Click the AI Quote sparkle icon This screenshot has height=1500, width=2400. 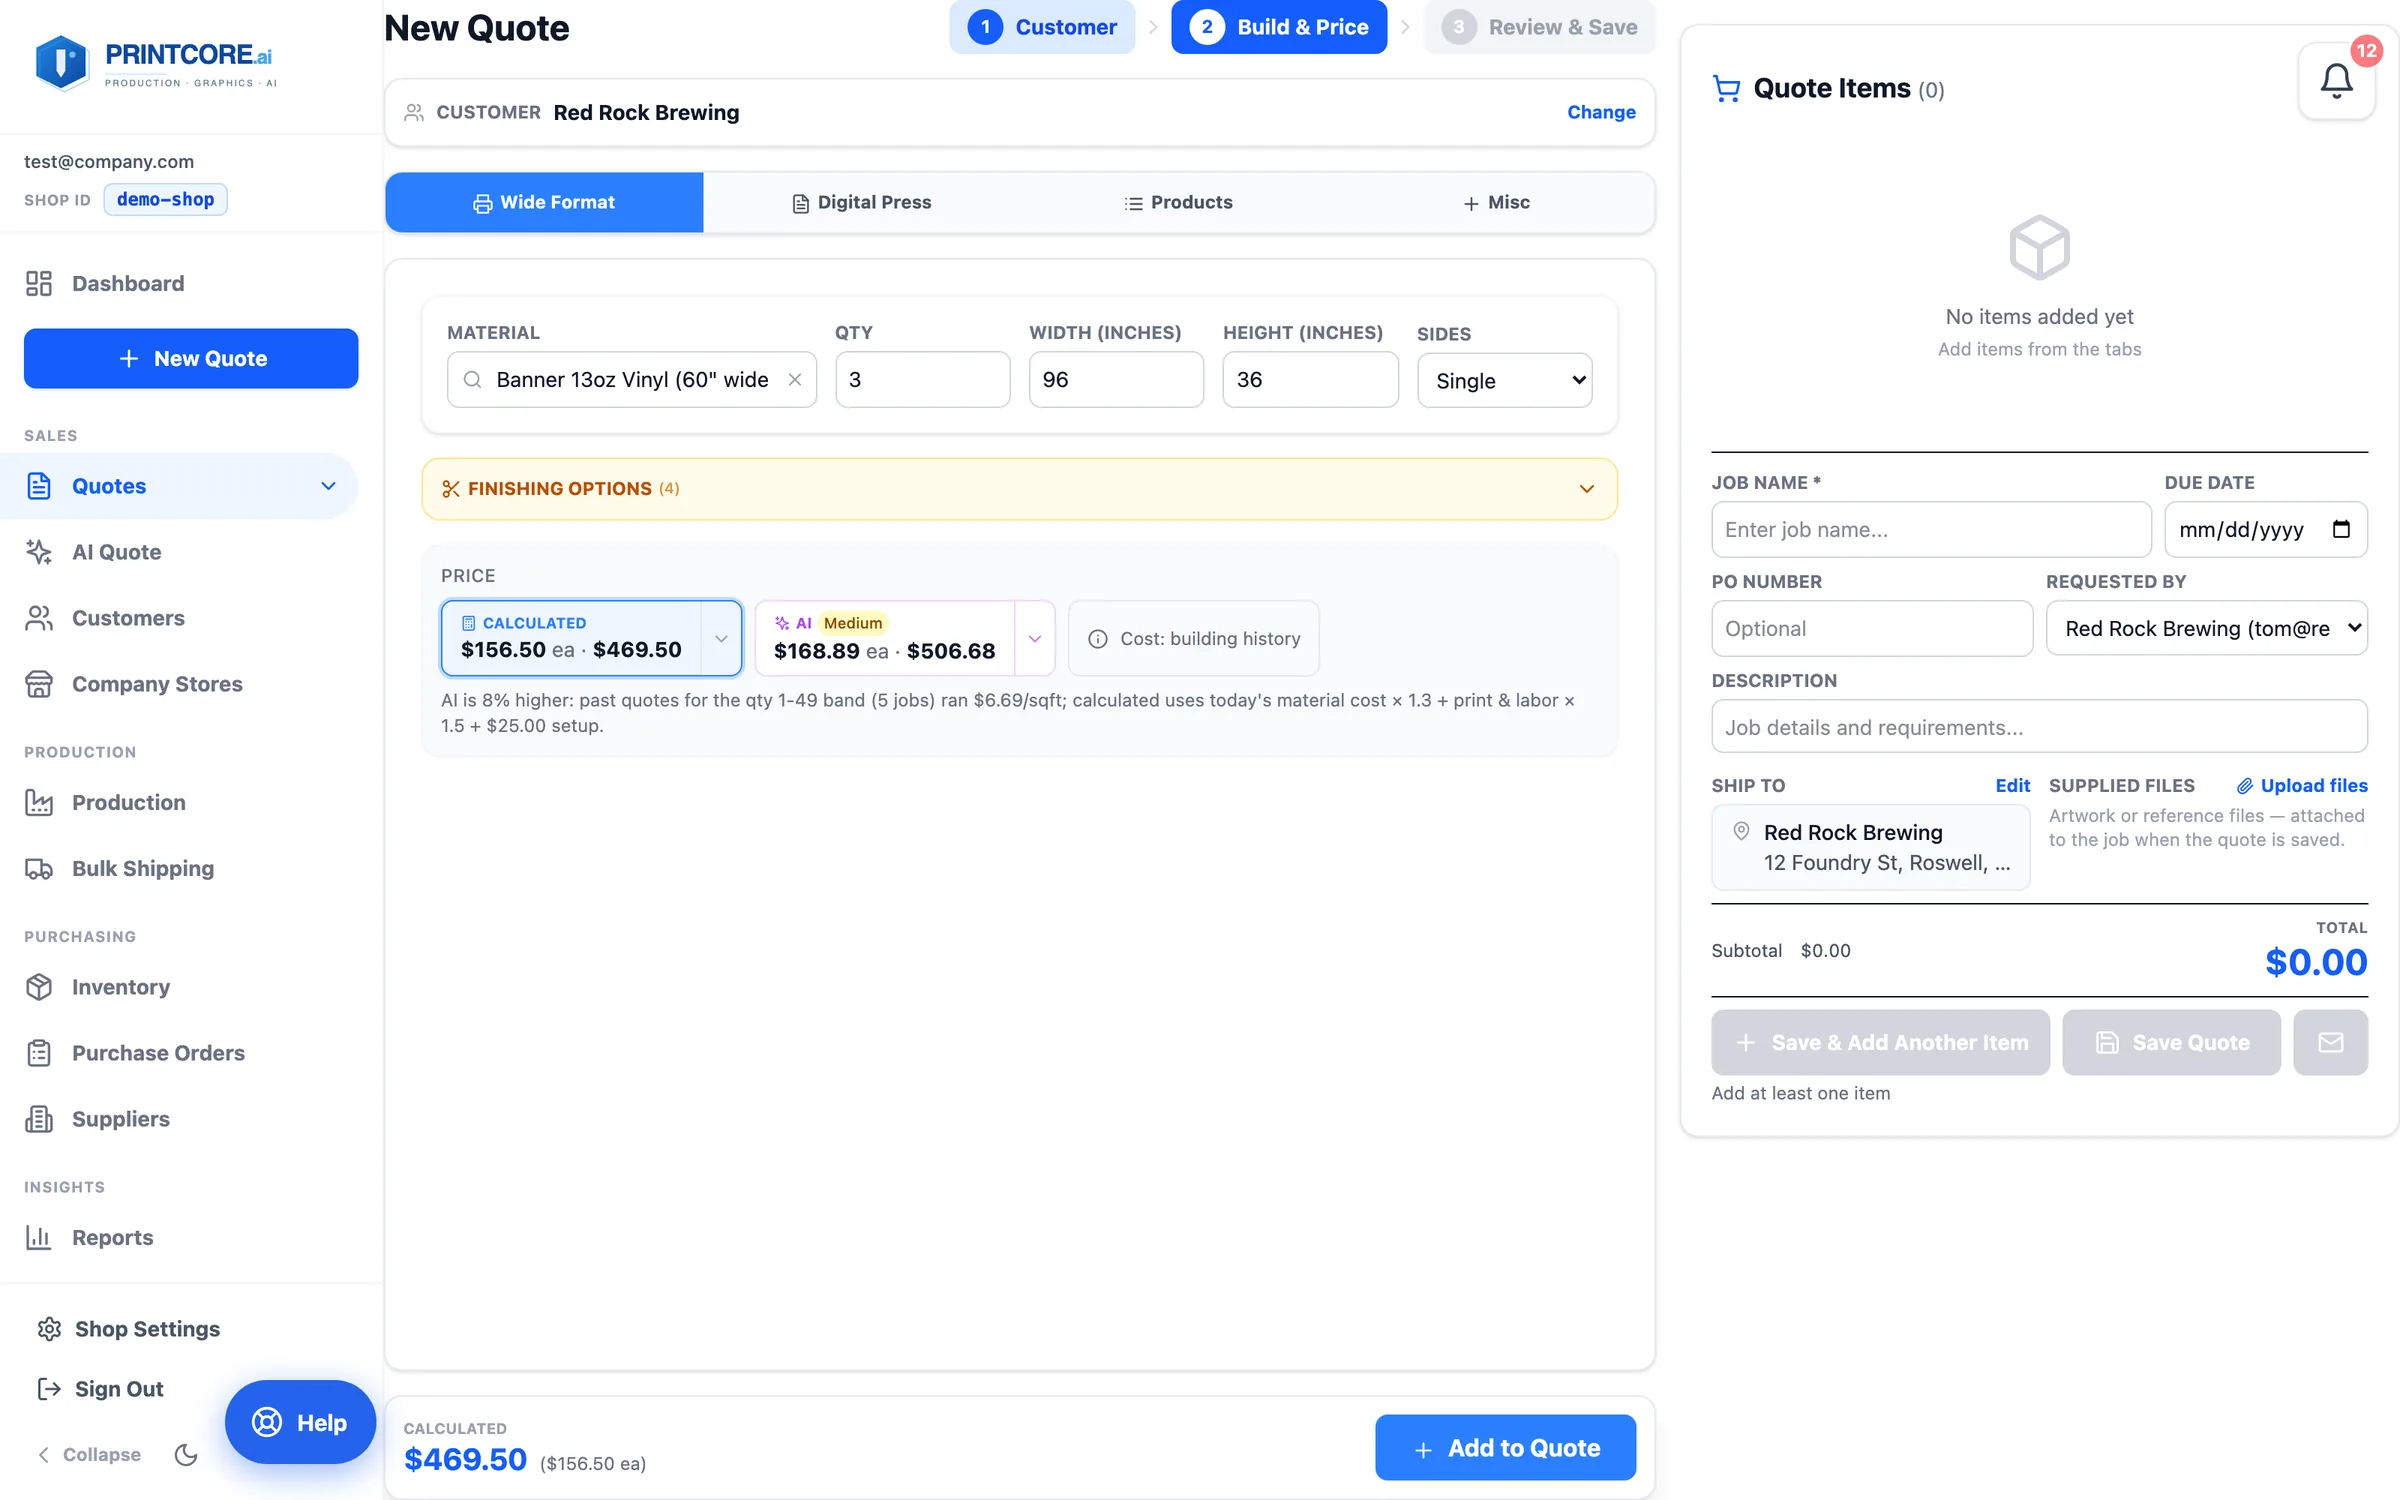point(39,552)
